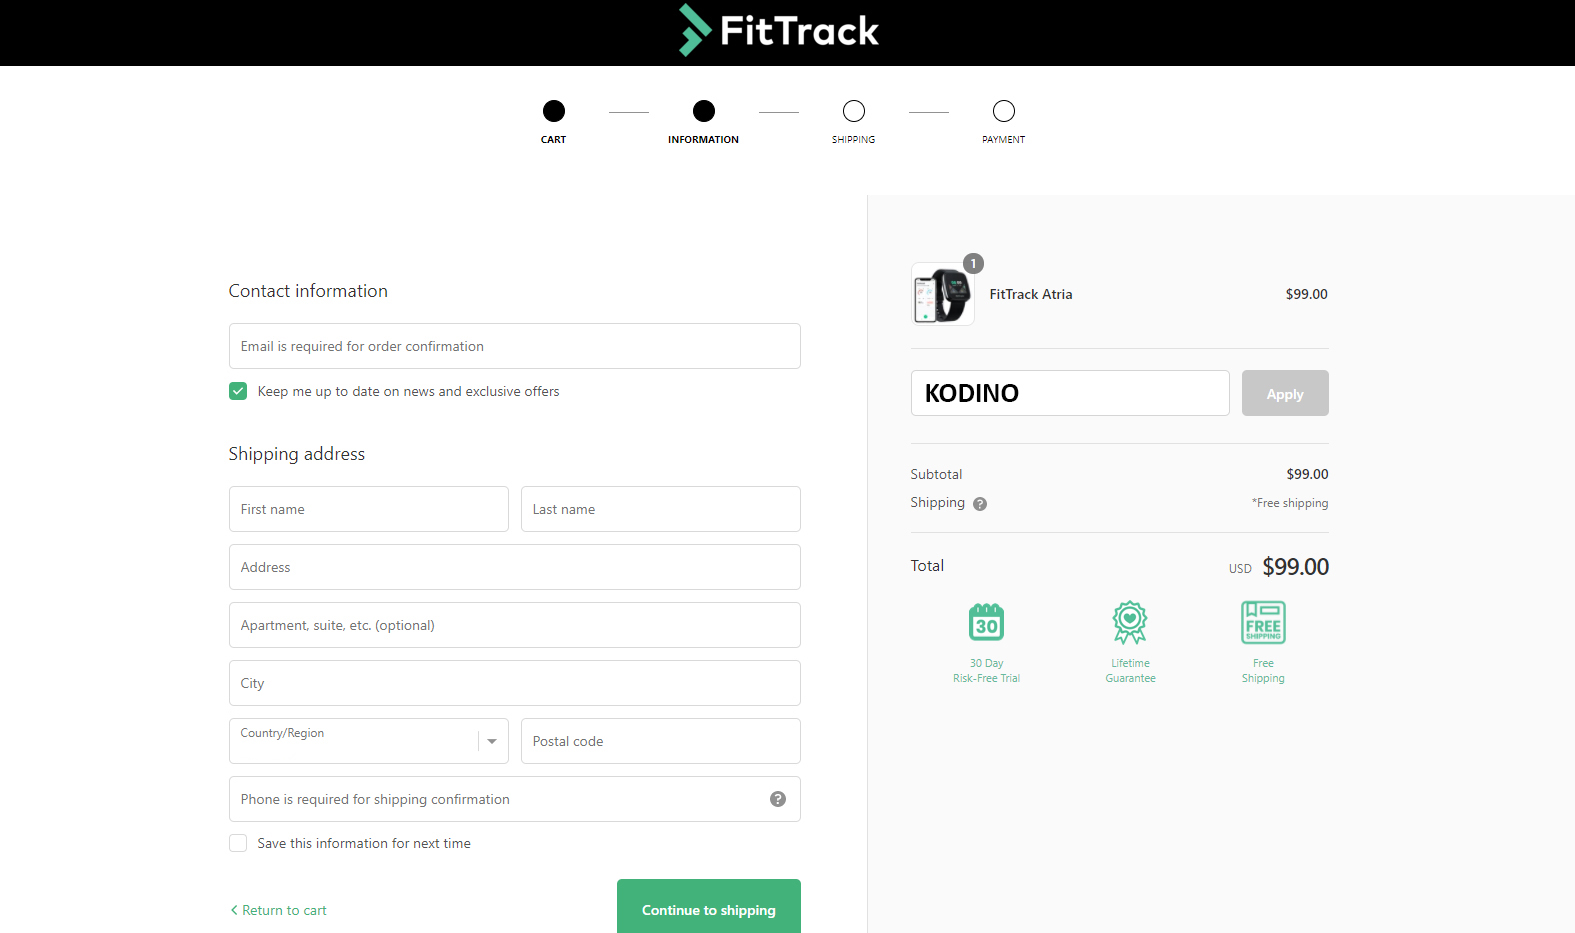This screenshot has width=1575, height=933.
Task: Click the *Free shipping text
Action: tap(1290, 503)
